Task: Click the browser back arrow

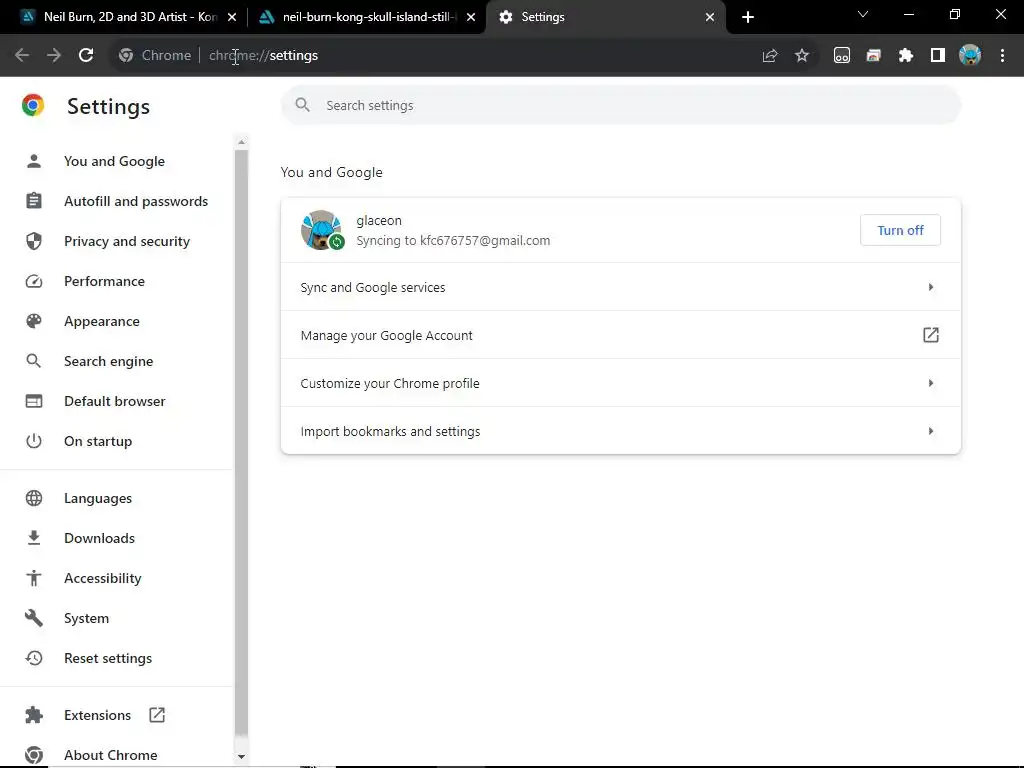Action: pos(22,56)
